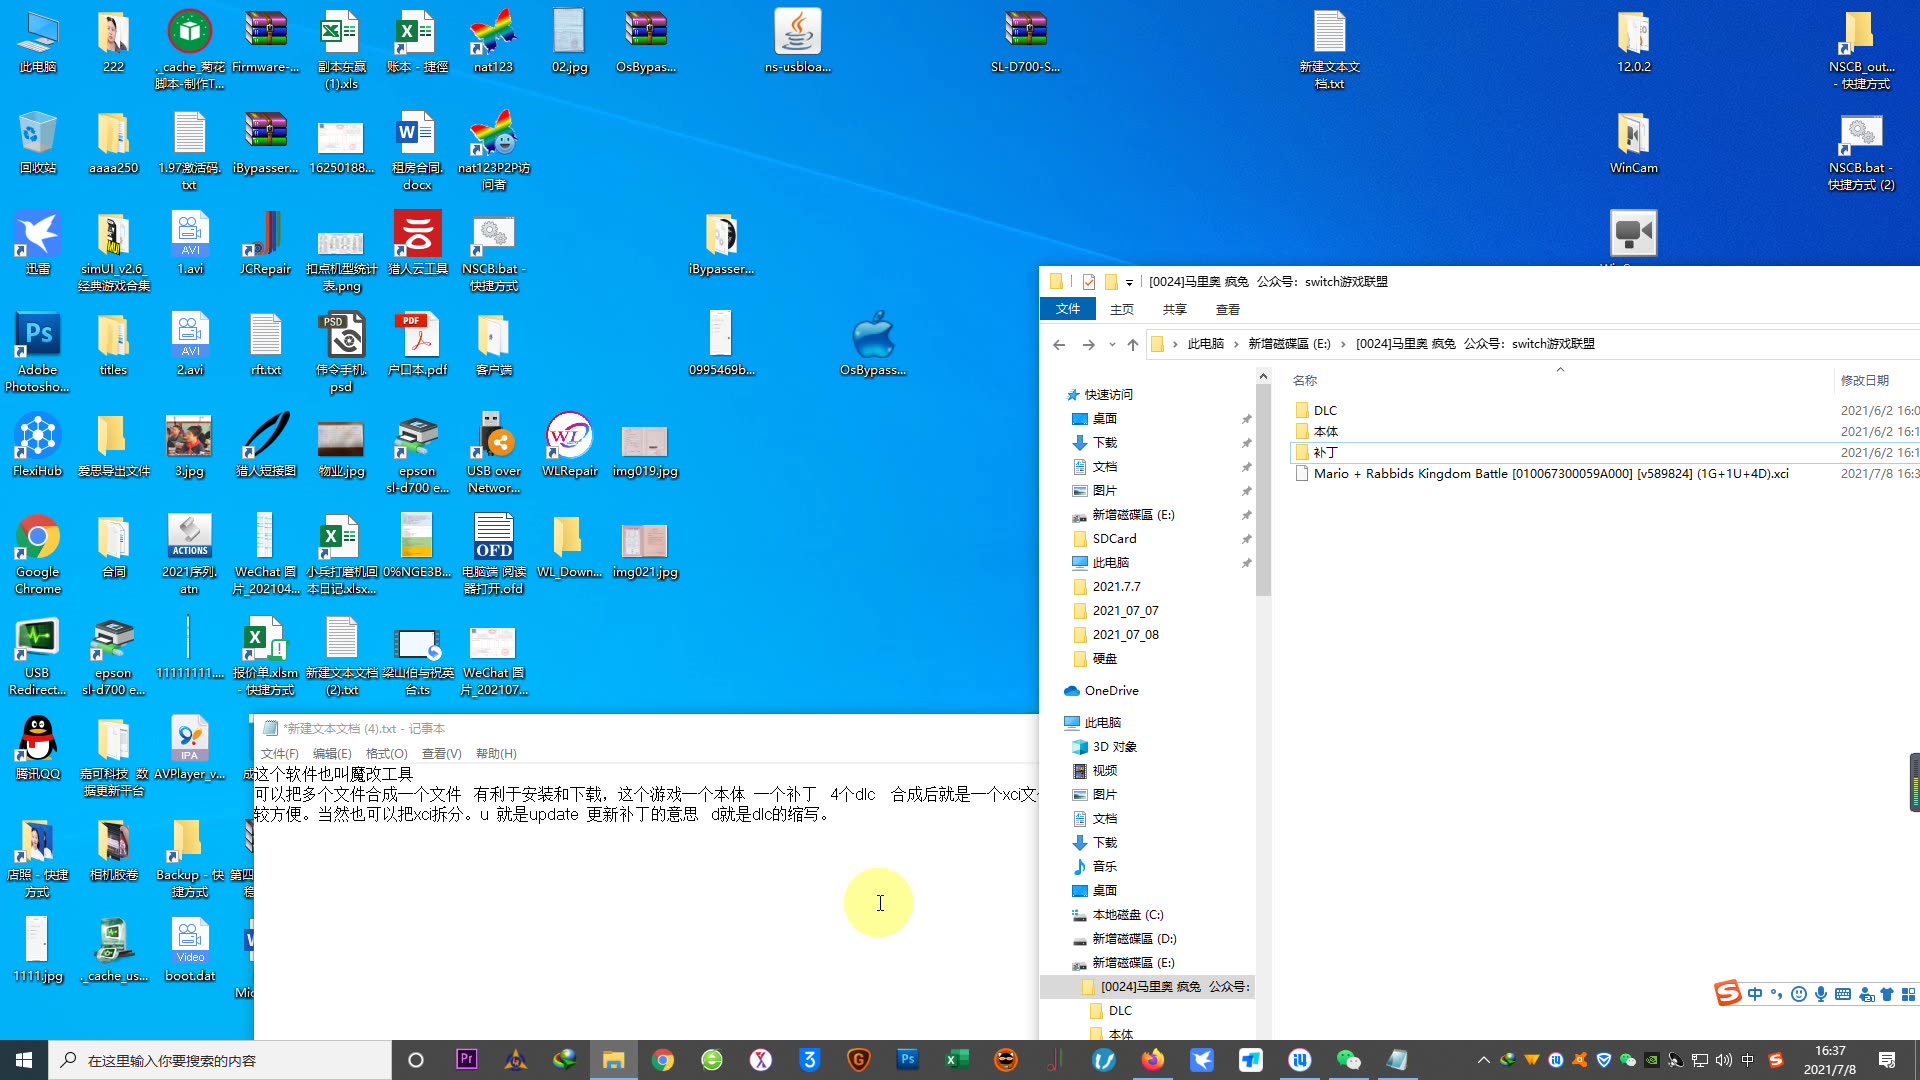This screenshot has width=1920, height=1080.
Task: Open ns-usbloader Java icon
Action: click(x=798, y=42)
